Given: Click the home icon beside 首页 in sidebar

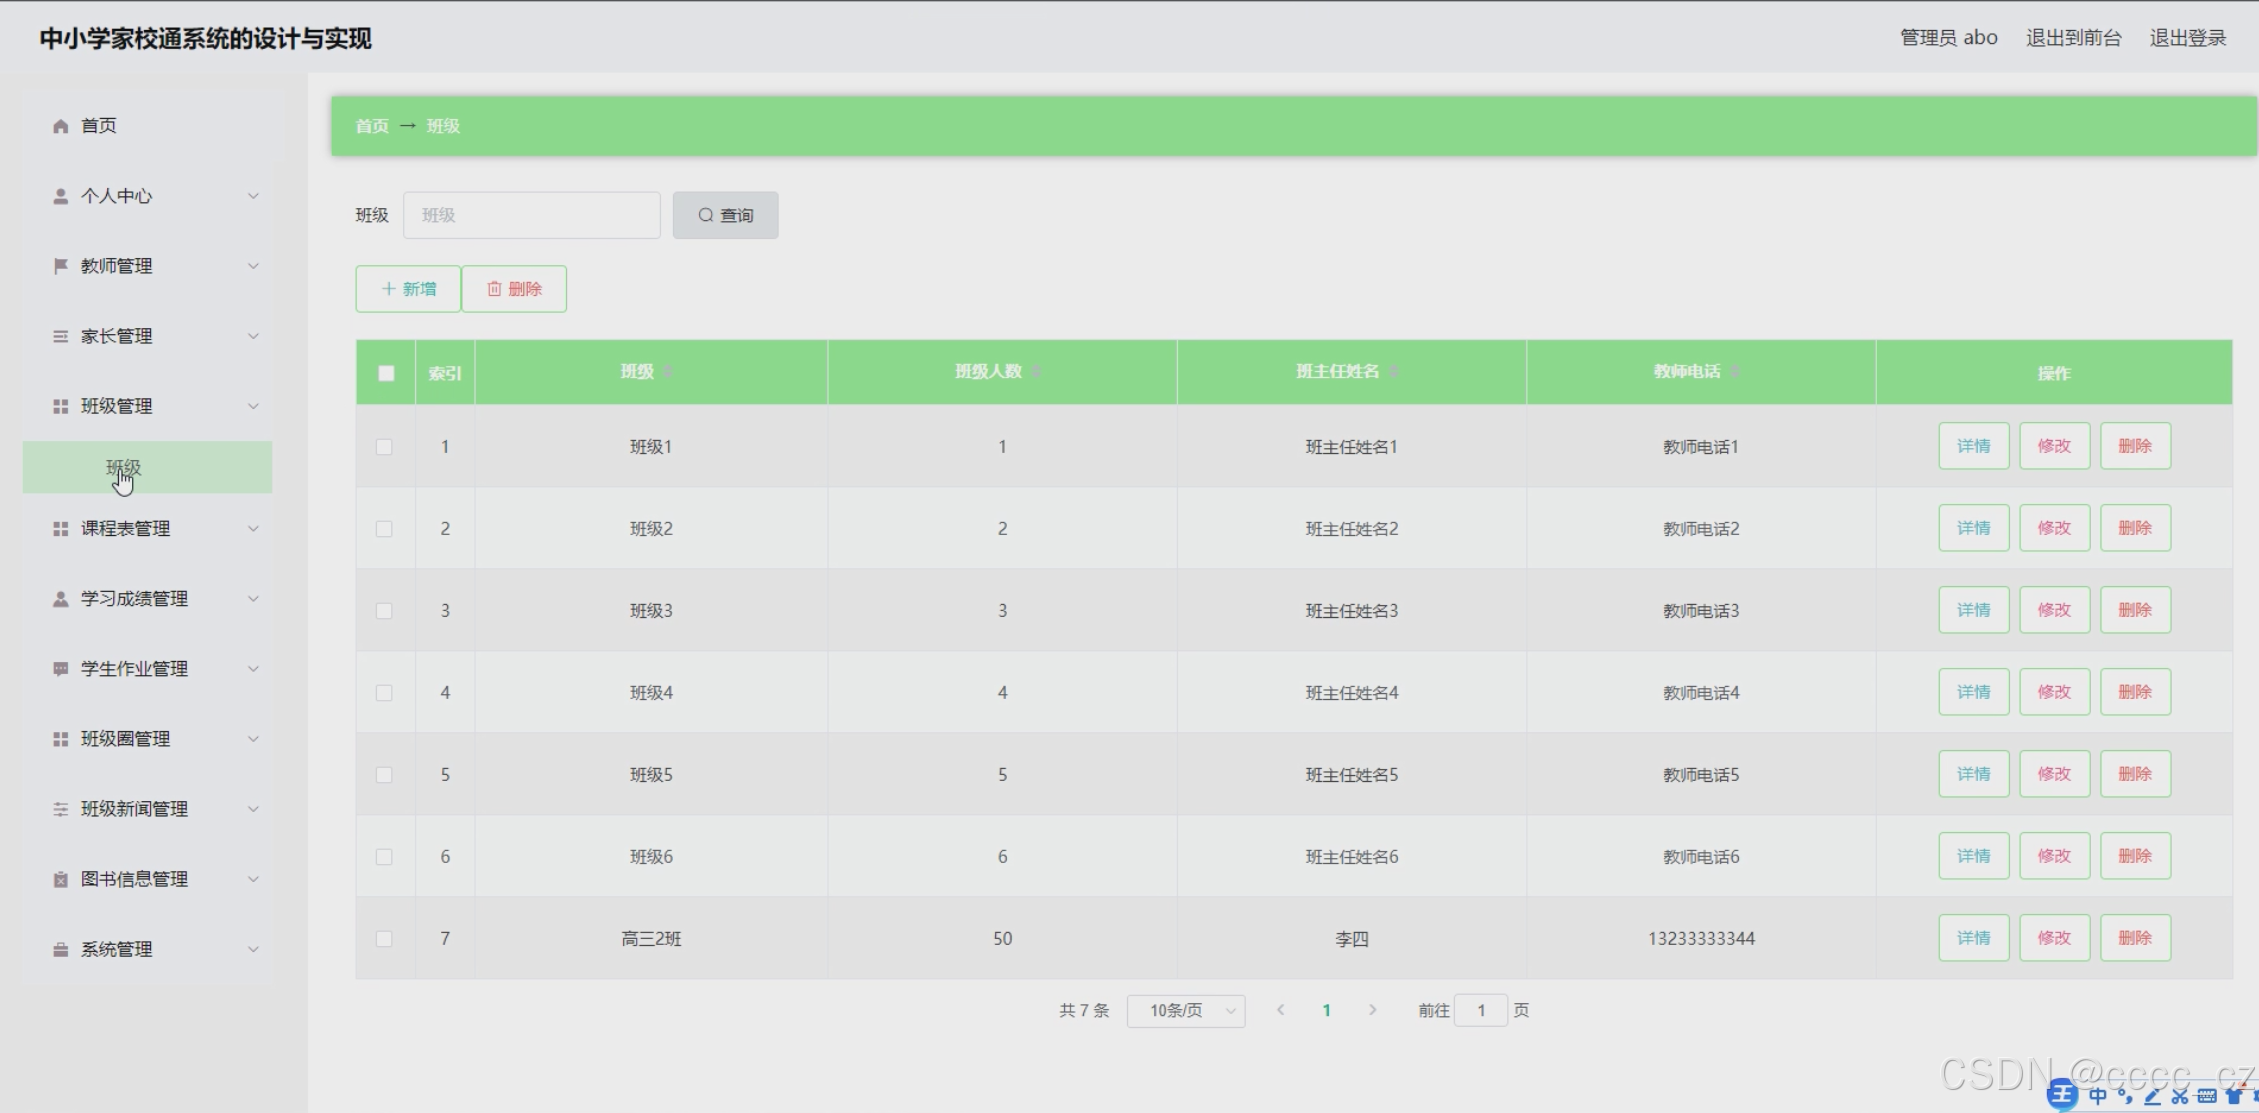Looking at the screenshot, I should [60, 126].
